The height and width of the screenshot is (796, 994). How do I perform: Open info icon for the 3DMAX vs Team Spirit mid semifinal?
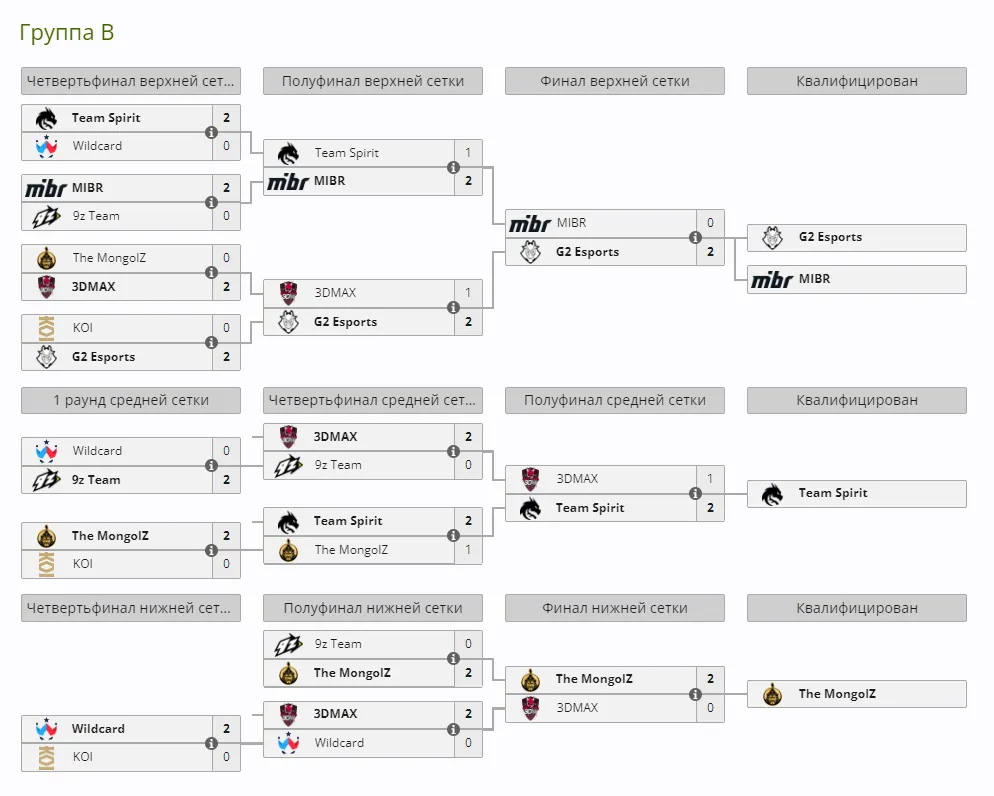[x=695, y=493]
